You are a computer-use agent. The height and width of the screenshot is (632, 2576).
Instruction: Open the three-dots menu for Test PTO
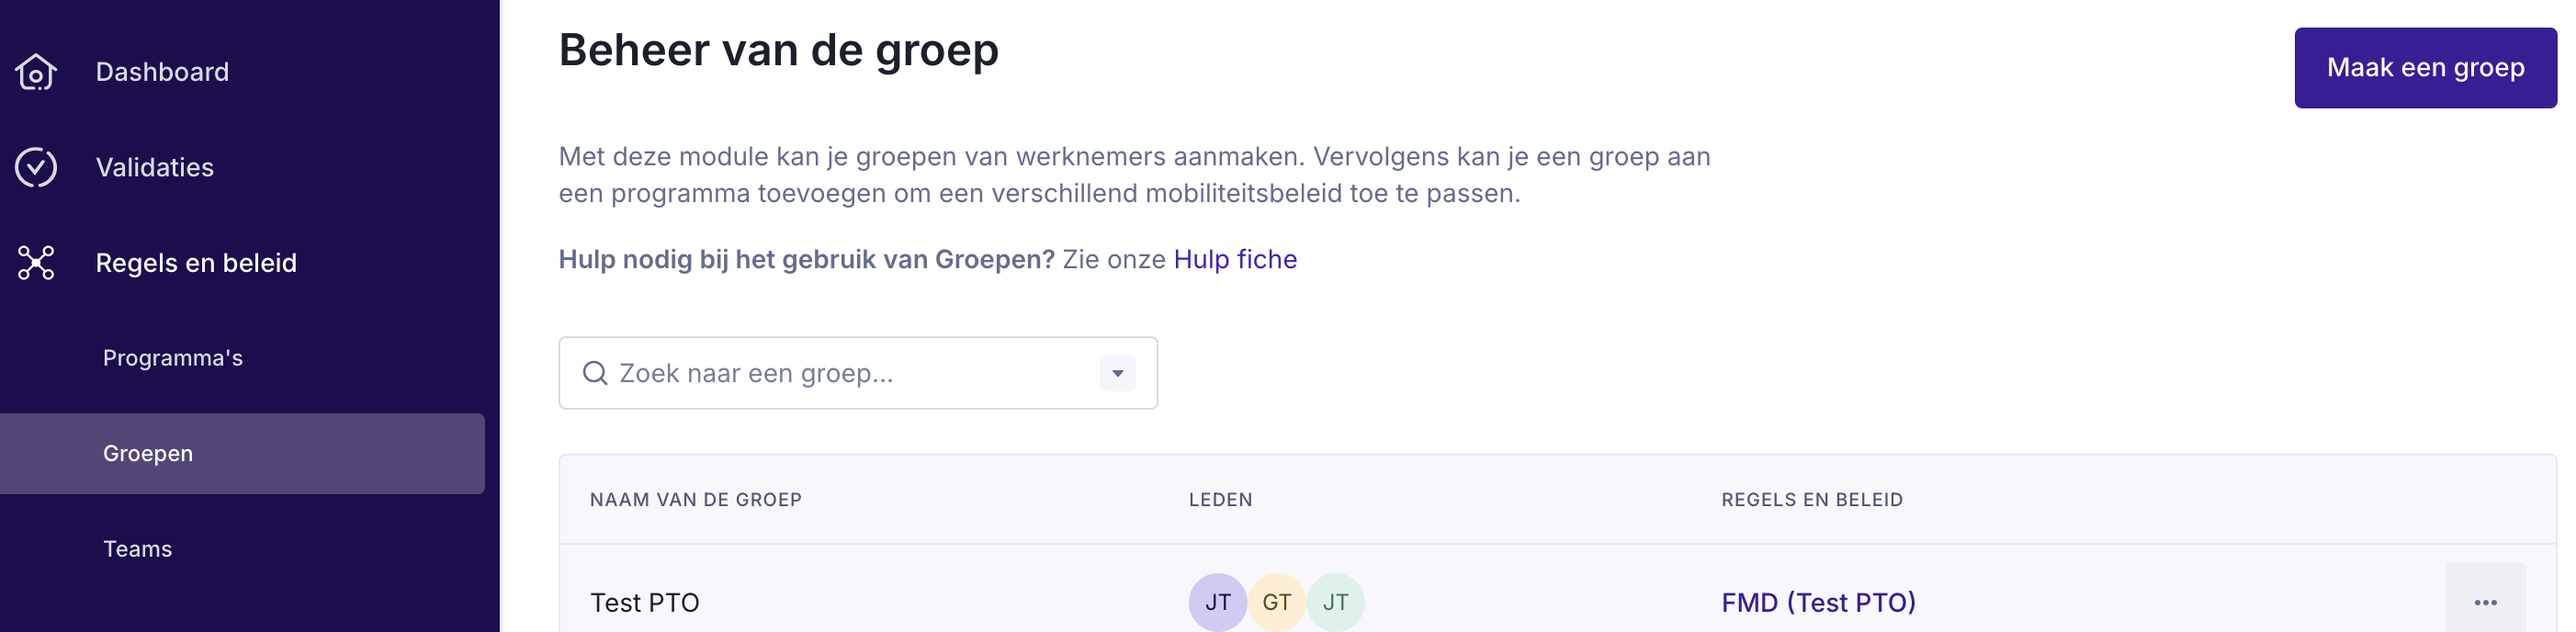pyautogui.click(x=2485, y=602)
